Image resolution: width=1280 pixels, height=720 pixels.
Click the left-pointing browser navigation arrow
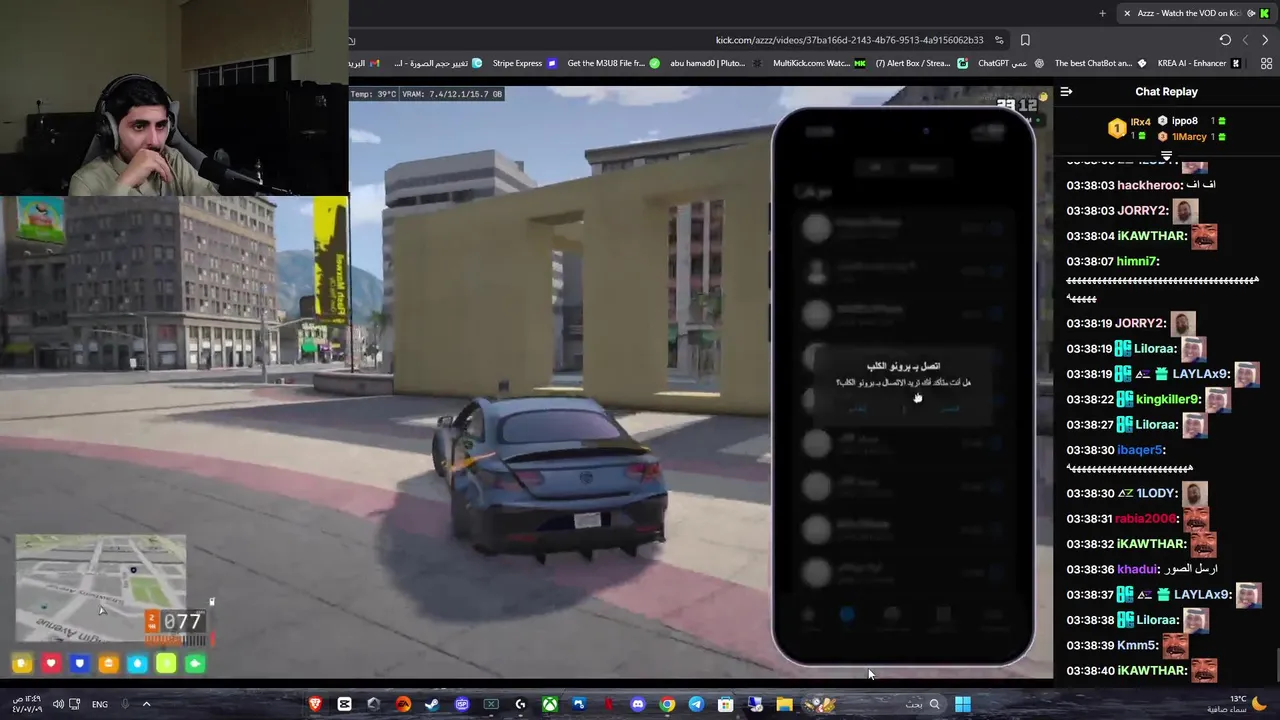click(x=1245, y=40)
